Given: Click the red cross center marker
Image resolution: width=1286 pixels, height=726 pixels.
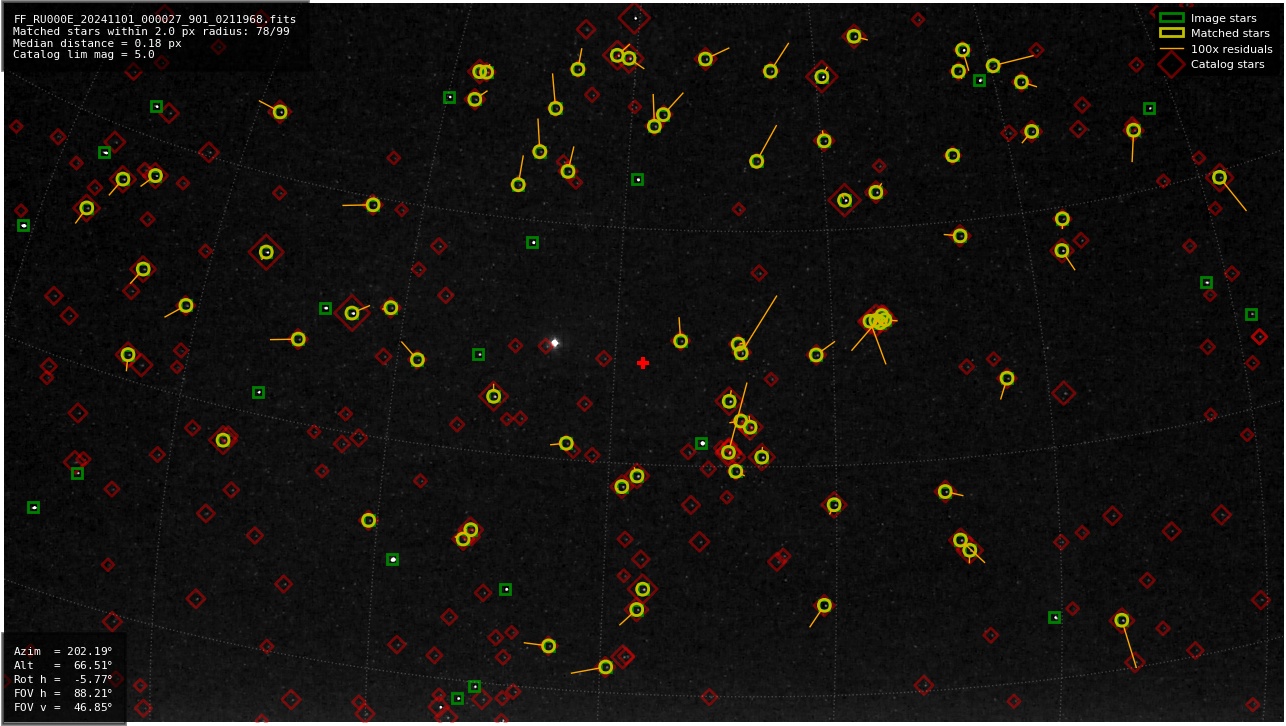Looking at the screenshot, I should tap(643, 363).
